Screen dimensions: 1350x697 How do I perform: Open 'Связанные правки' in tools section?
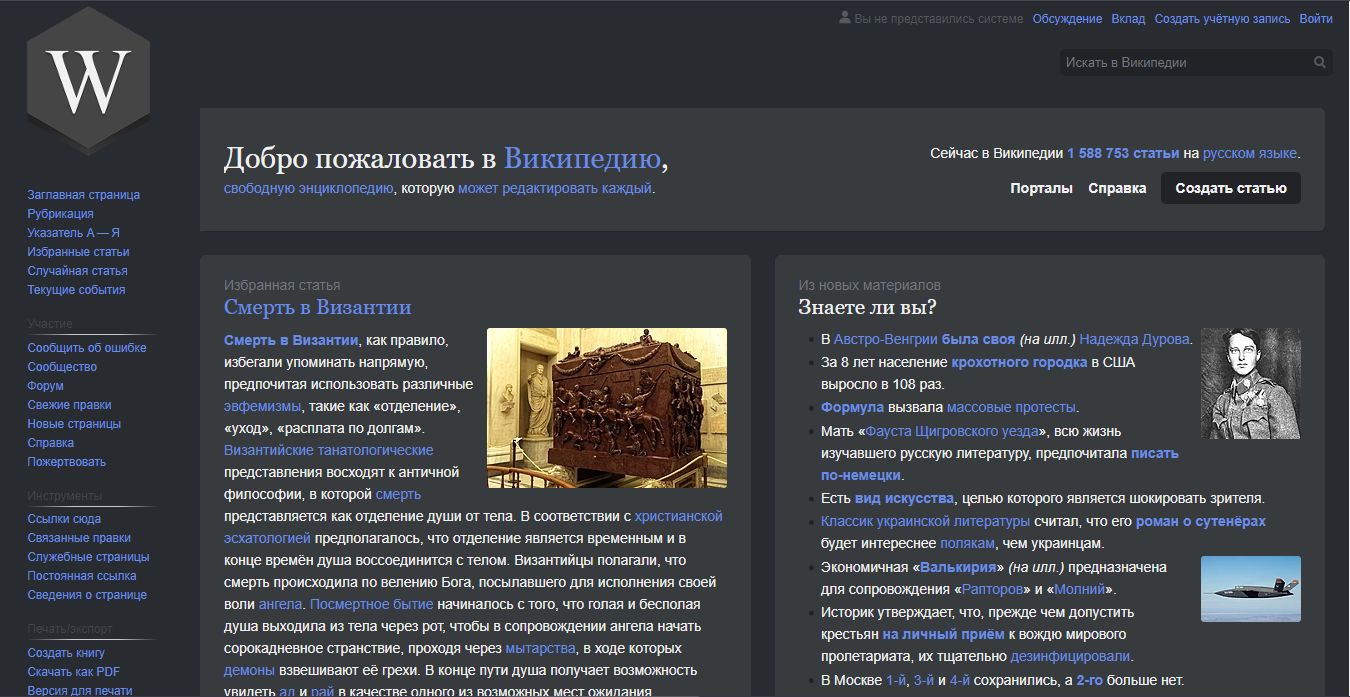click(80, 538)
